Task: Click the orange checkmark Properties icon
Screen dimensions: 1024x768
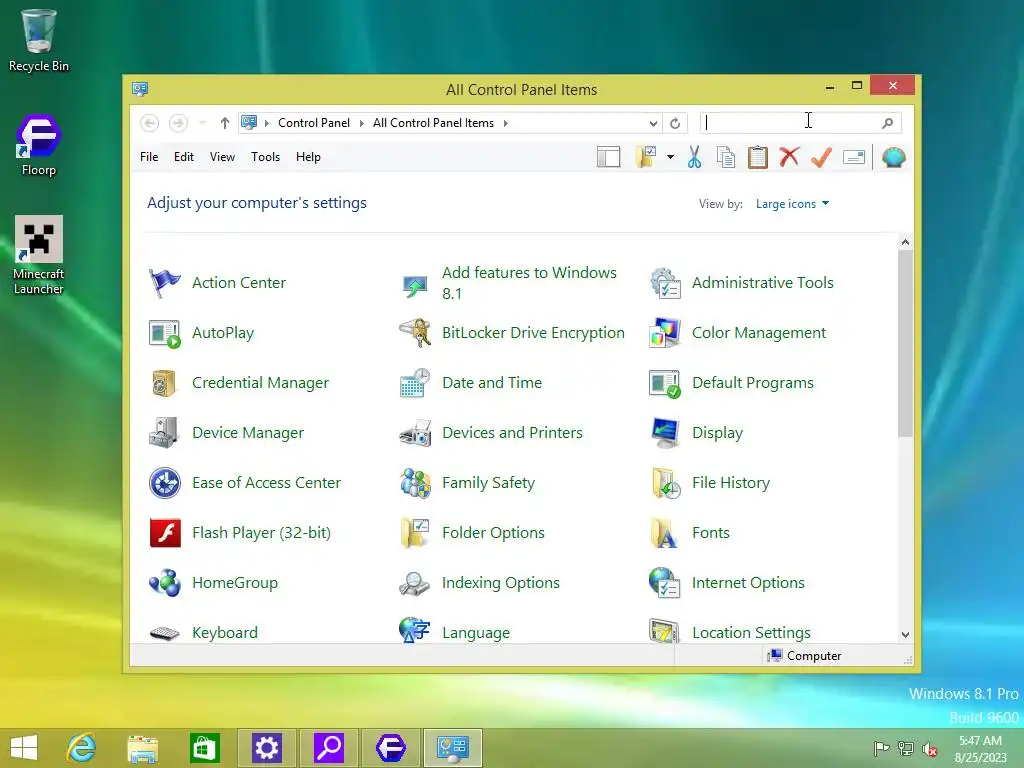Action: pos(821,157)
